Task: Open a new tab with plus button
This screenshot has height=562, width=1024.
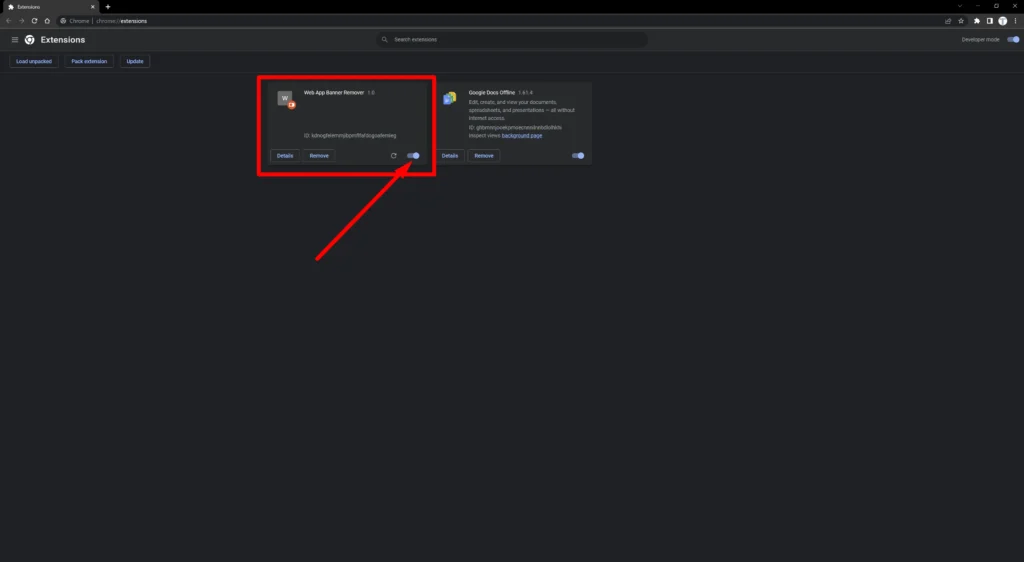Action: [108, 6]
